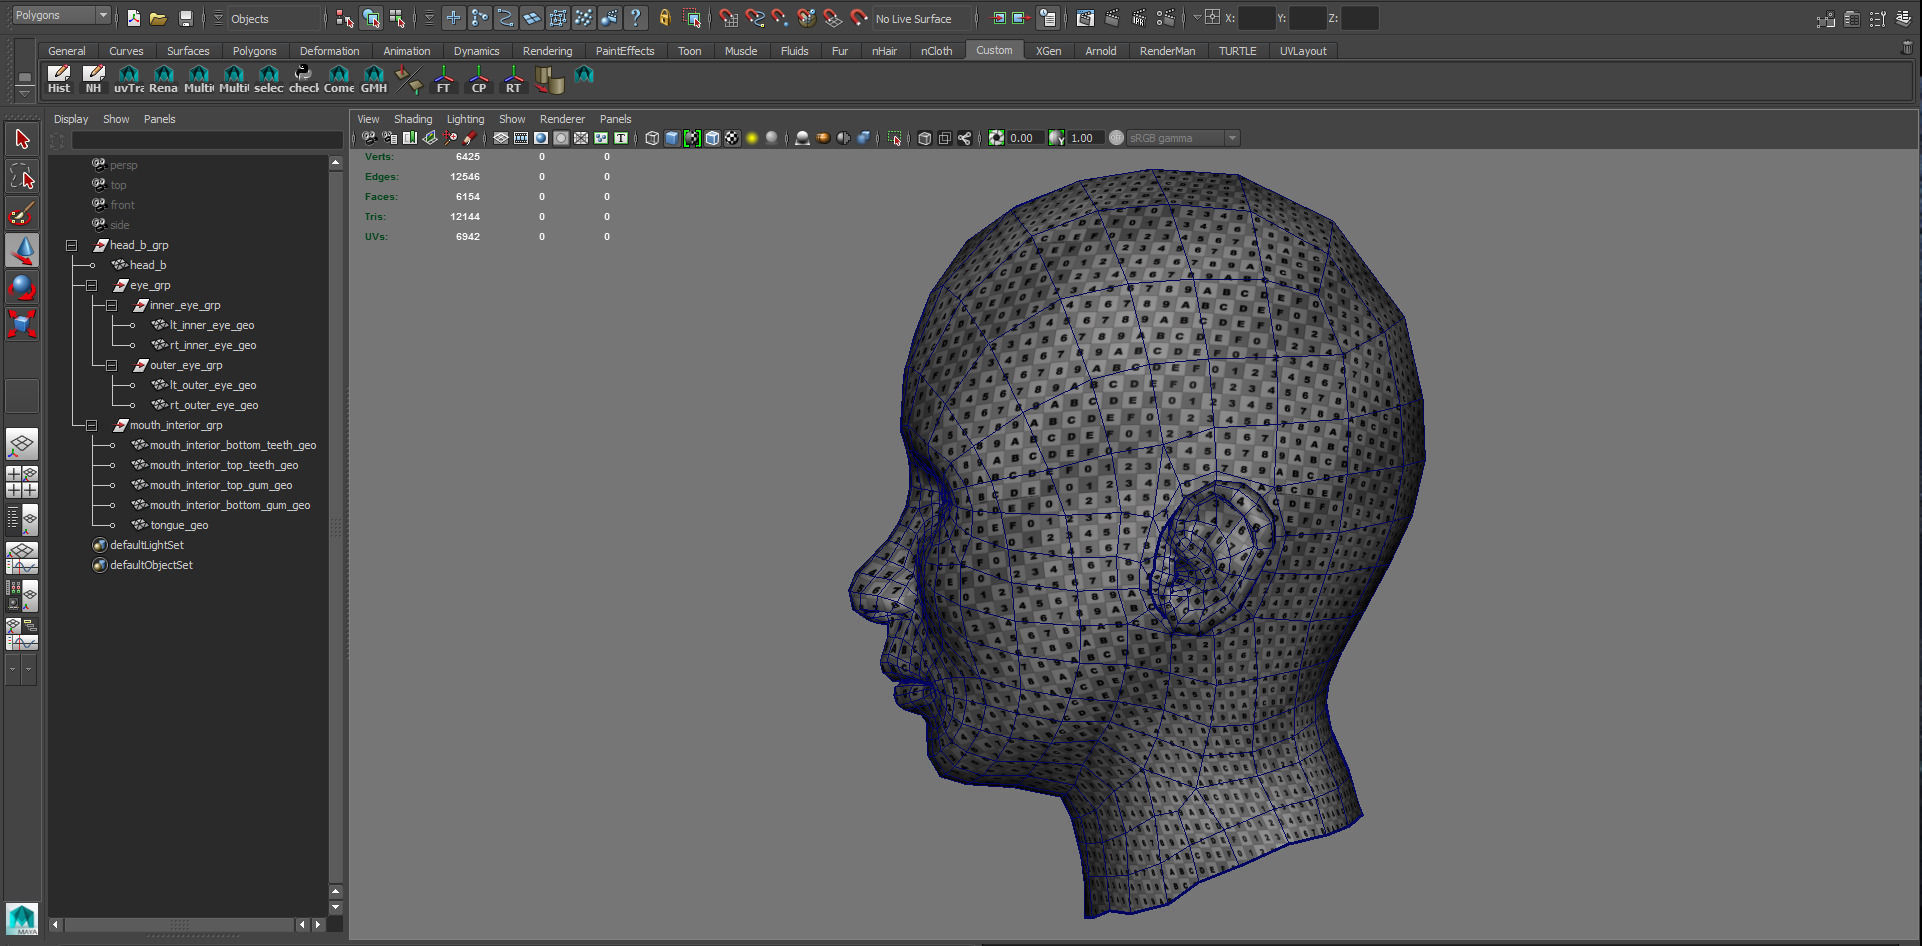Toggle highlight selection mode icon
1922x946 pixels.
click(691, 18)
